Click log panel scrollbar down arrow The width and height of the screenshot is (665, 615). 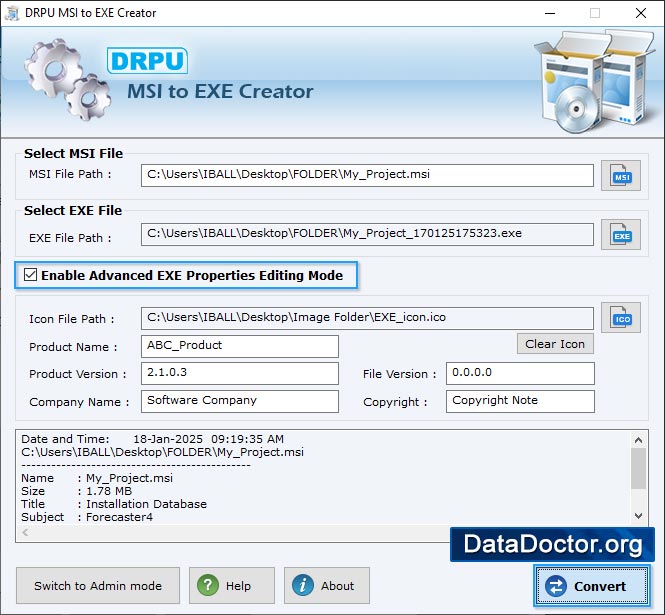pyautogui.click(x=639, y=515)
